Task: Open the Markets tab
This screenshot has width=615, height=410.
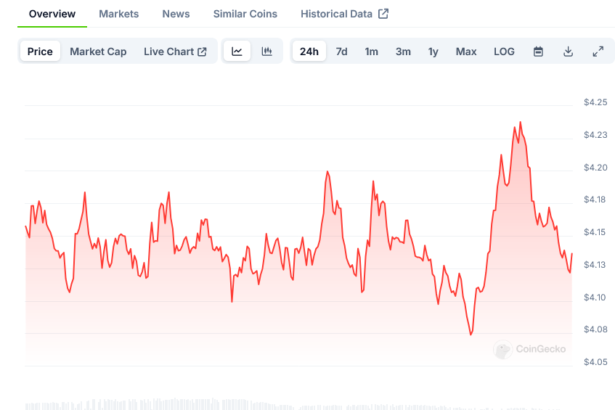Action: point(119,14)
